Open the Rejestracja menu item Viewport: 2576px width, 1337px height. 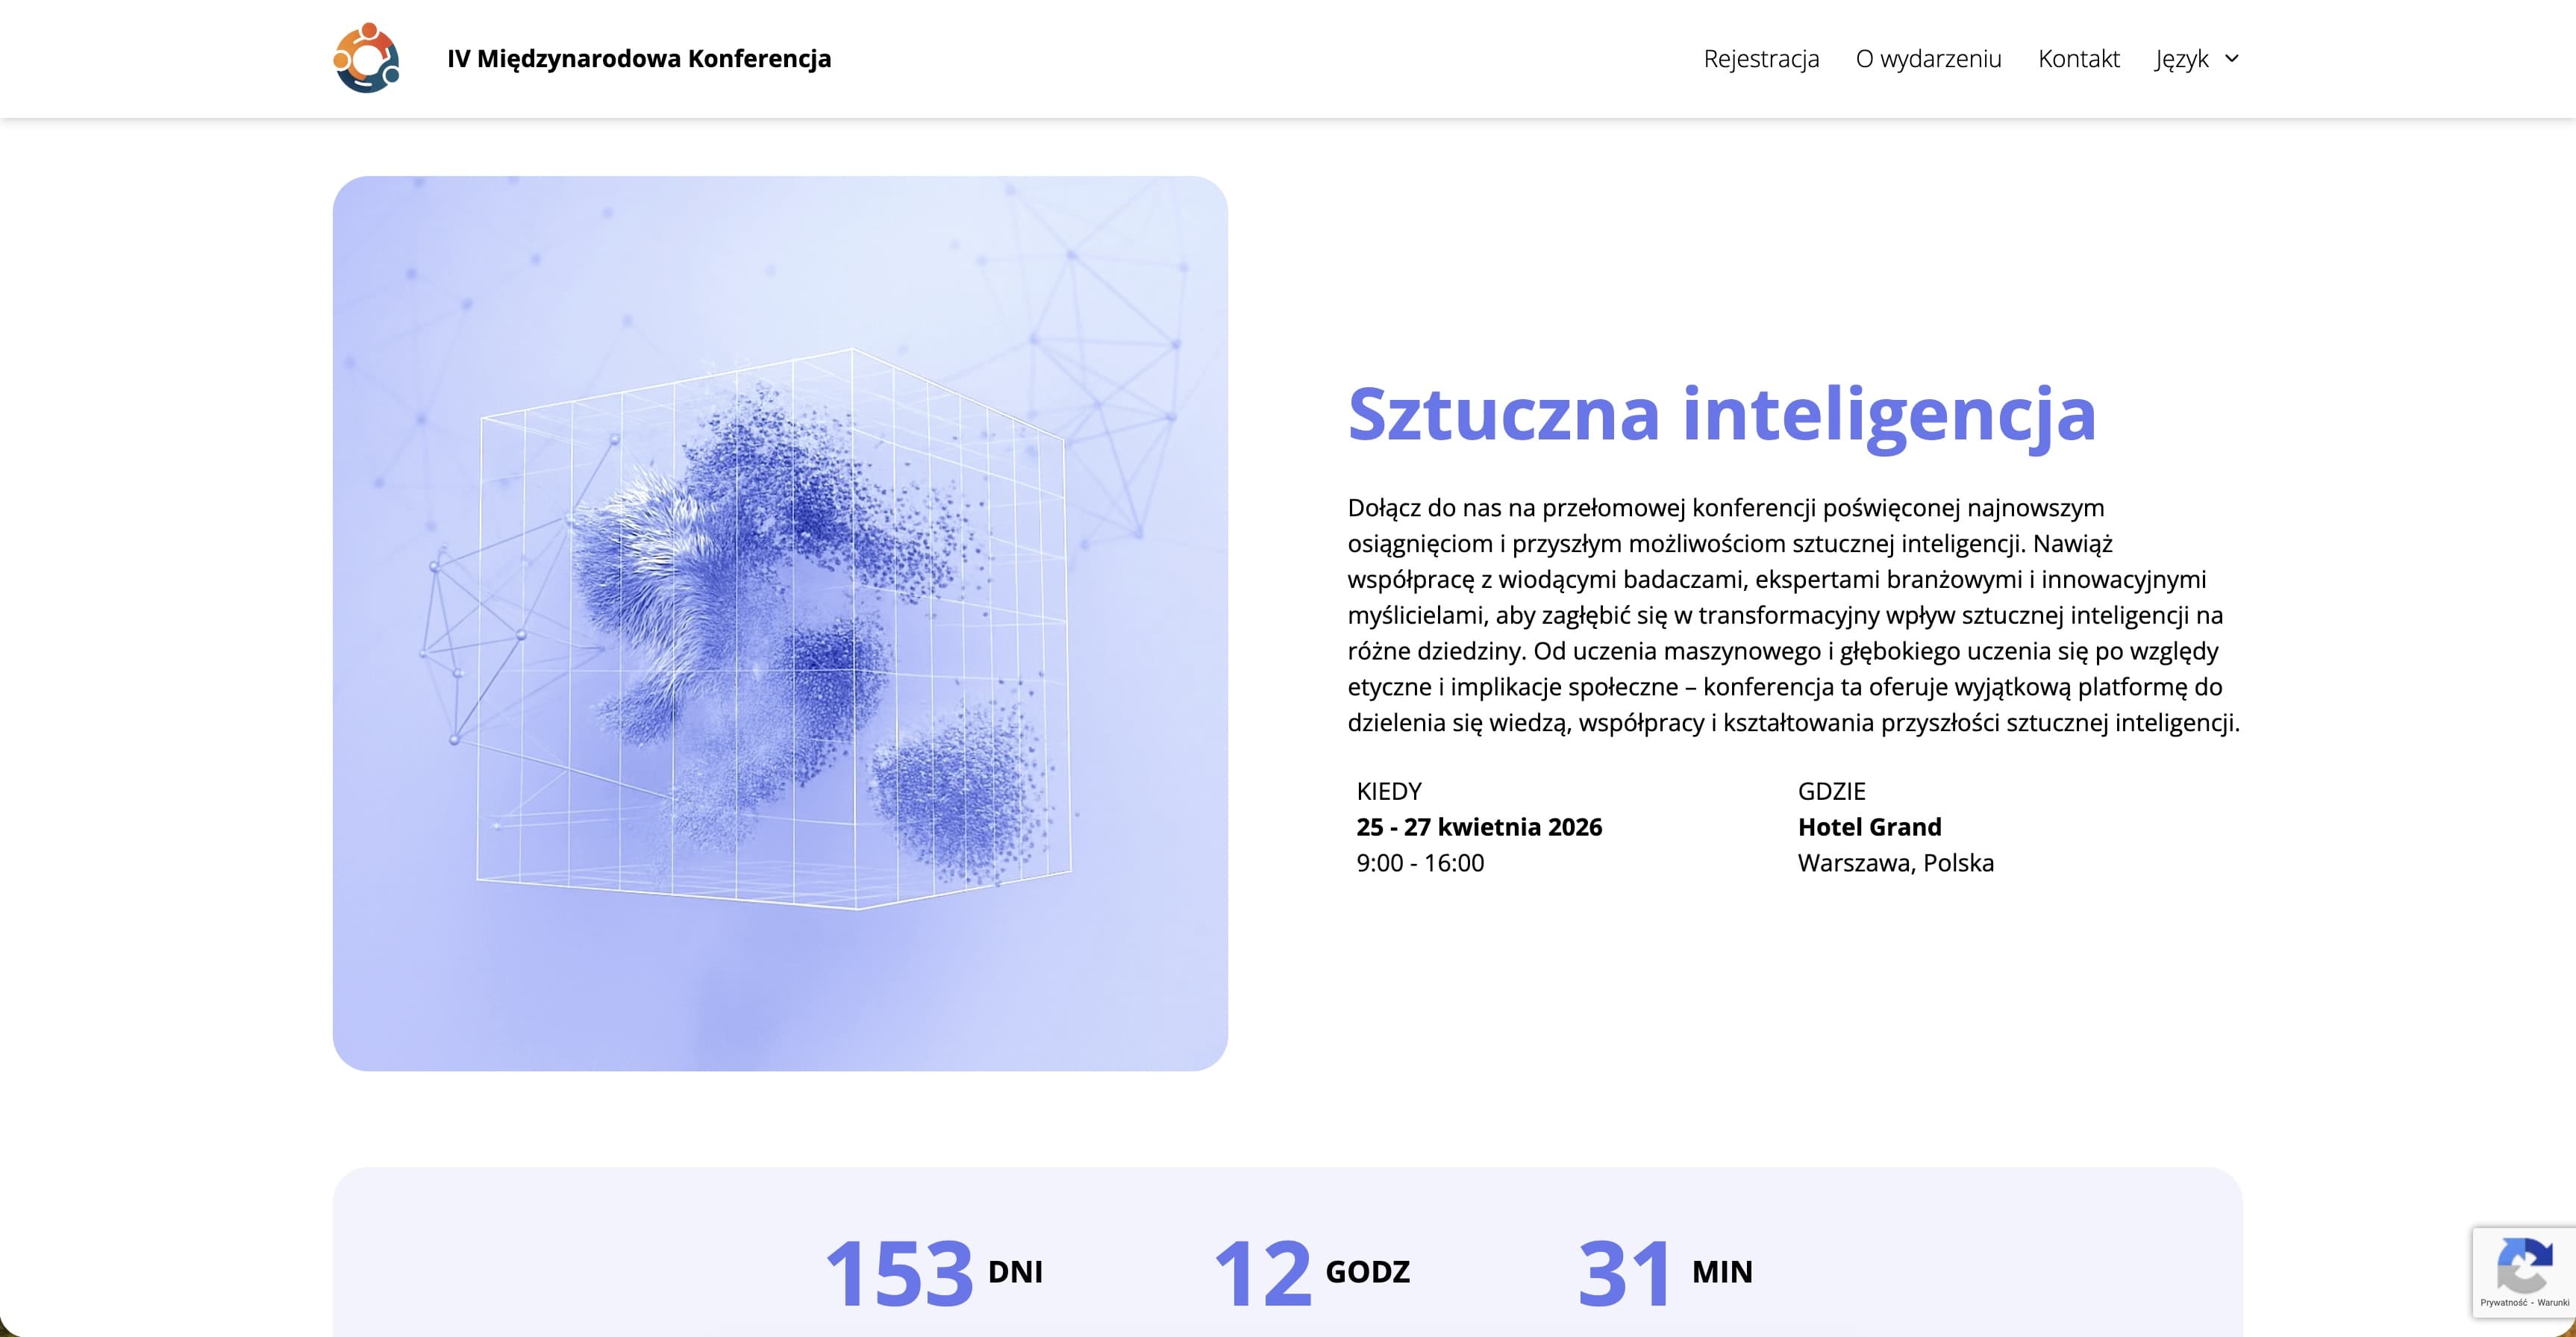tap(1763, 58)
